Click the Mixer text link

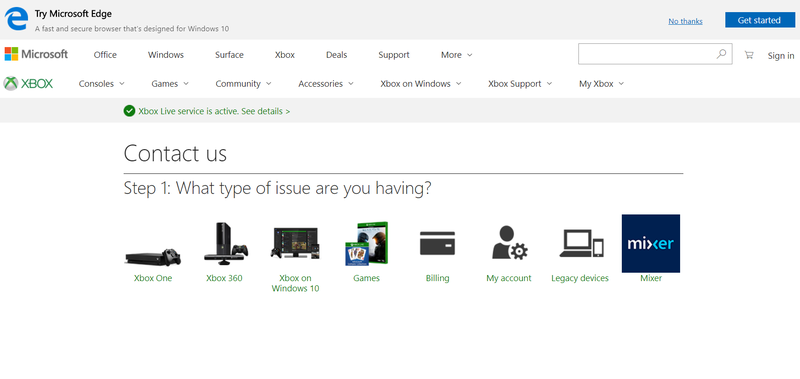pos(651,278)
